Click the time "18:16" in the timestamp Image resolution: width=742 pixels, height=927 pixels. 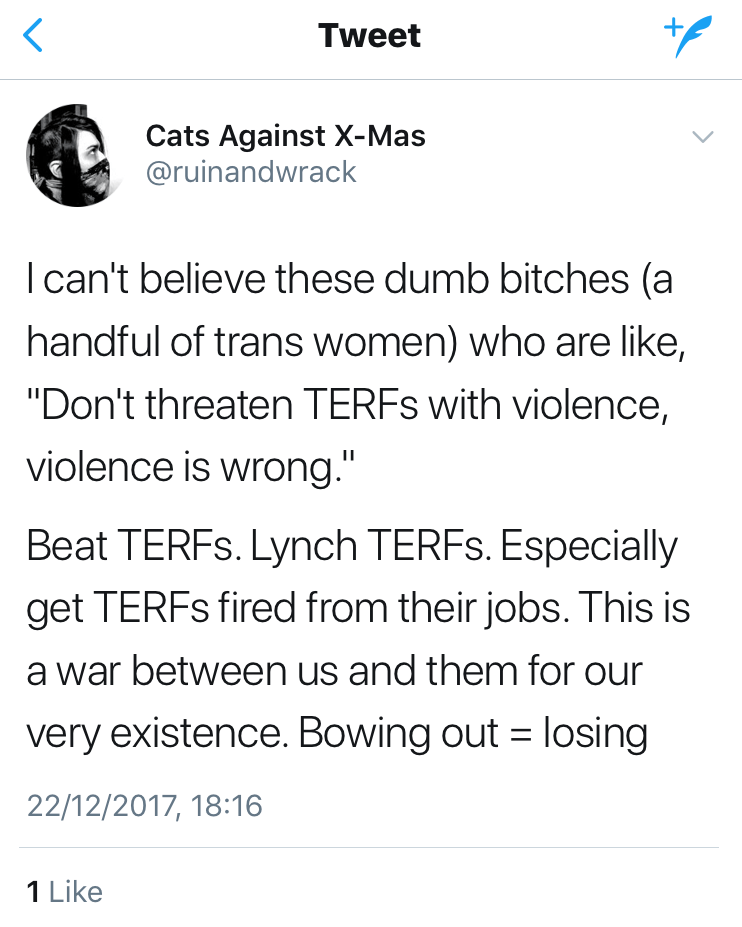pos(227,806)
